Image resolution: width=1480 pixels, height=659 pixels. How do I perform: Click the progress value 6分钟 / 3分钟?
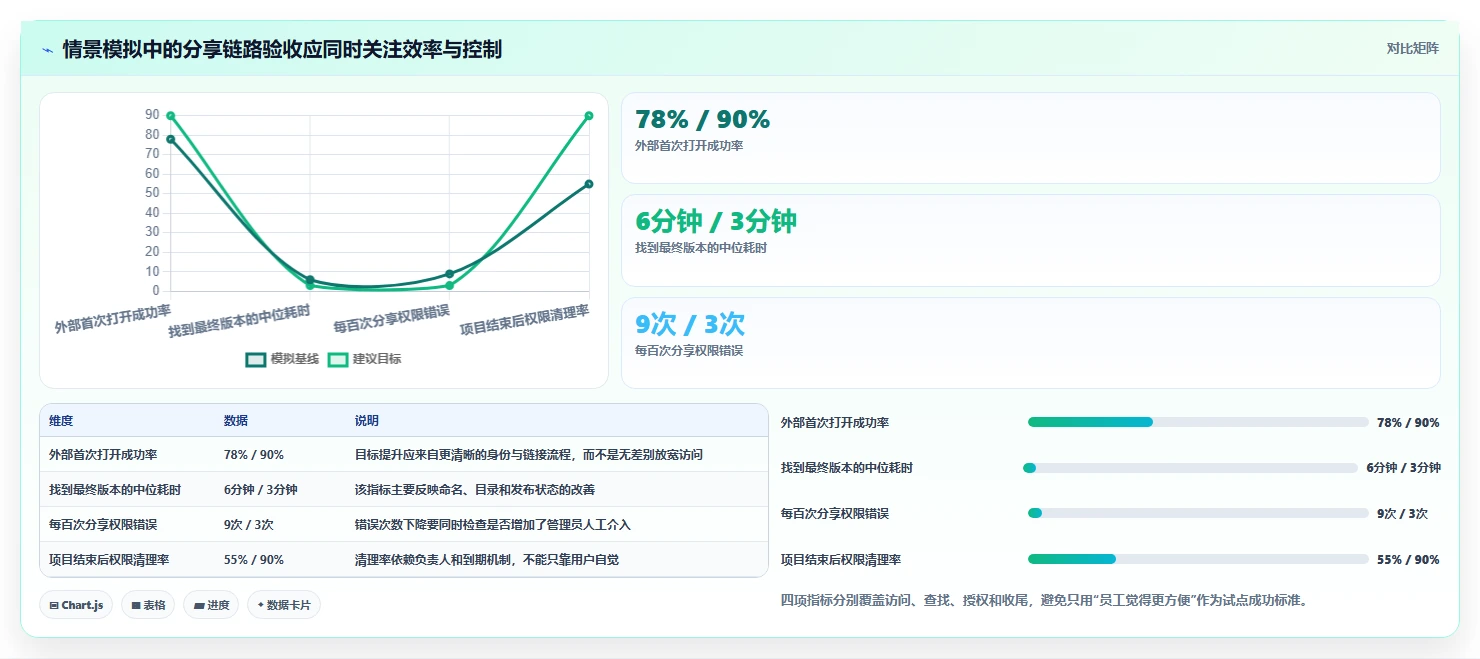[1404, 468]
